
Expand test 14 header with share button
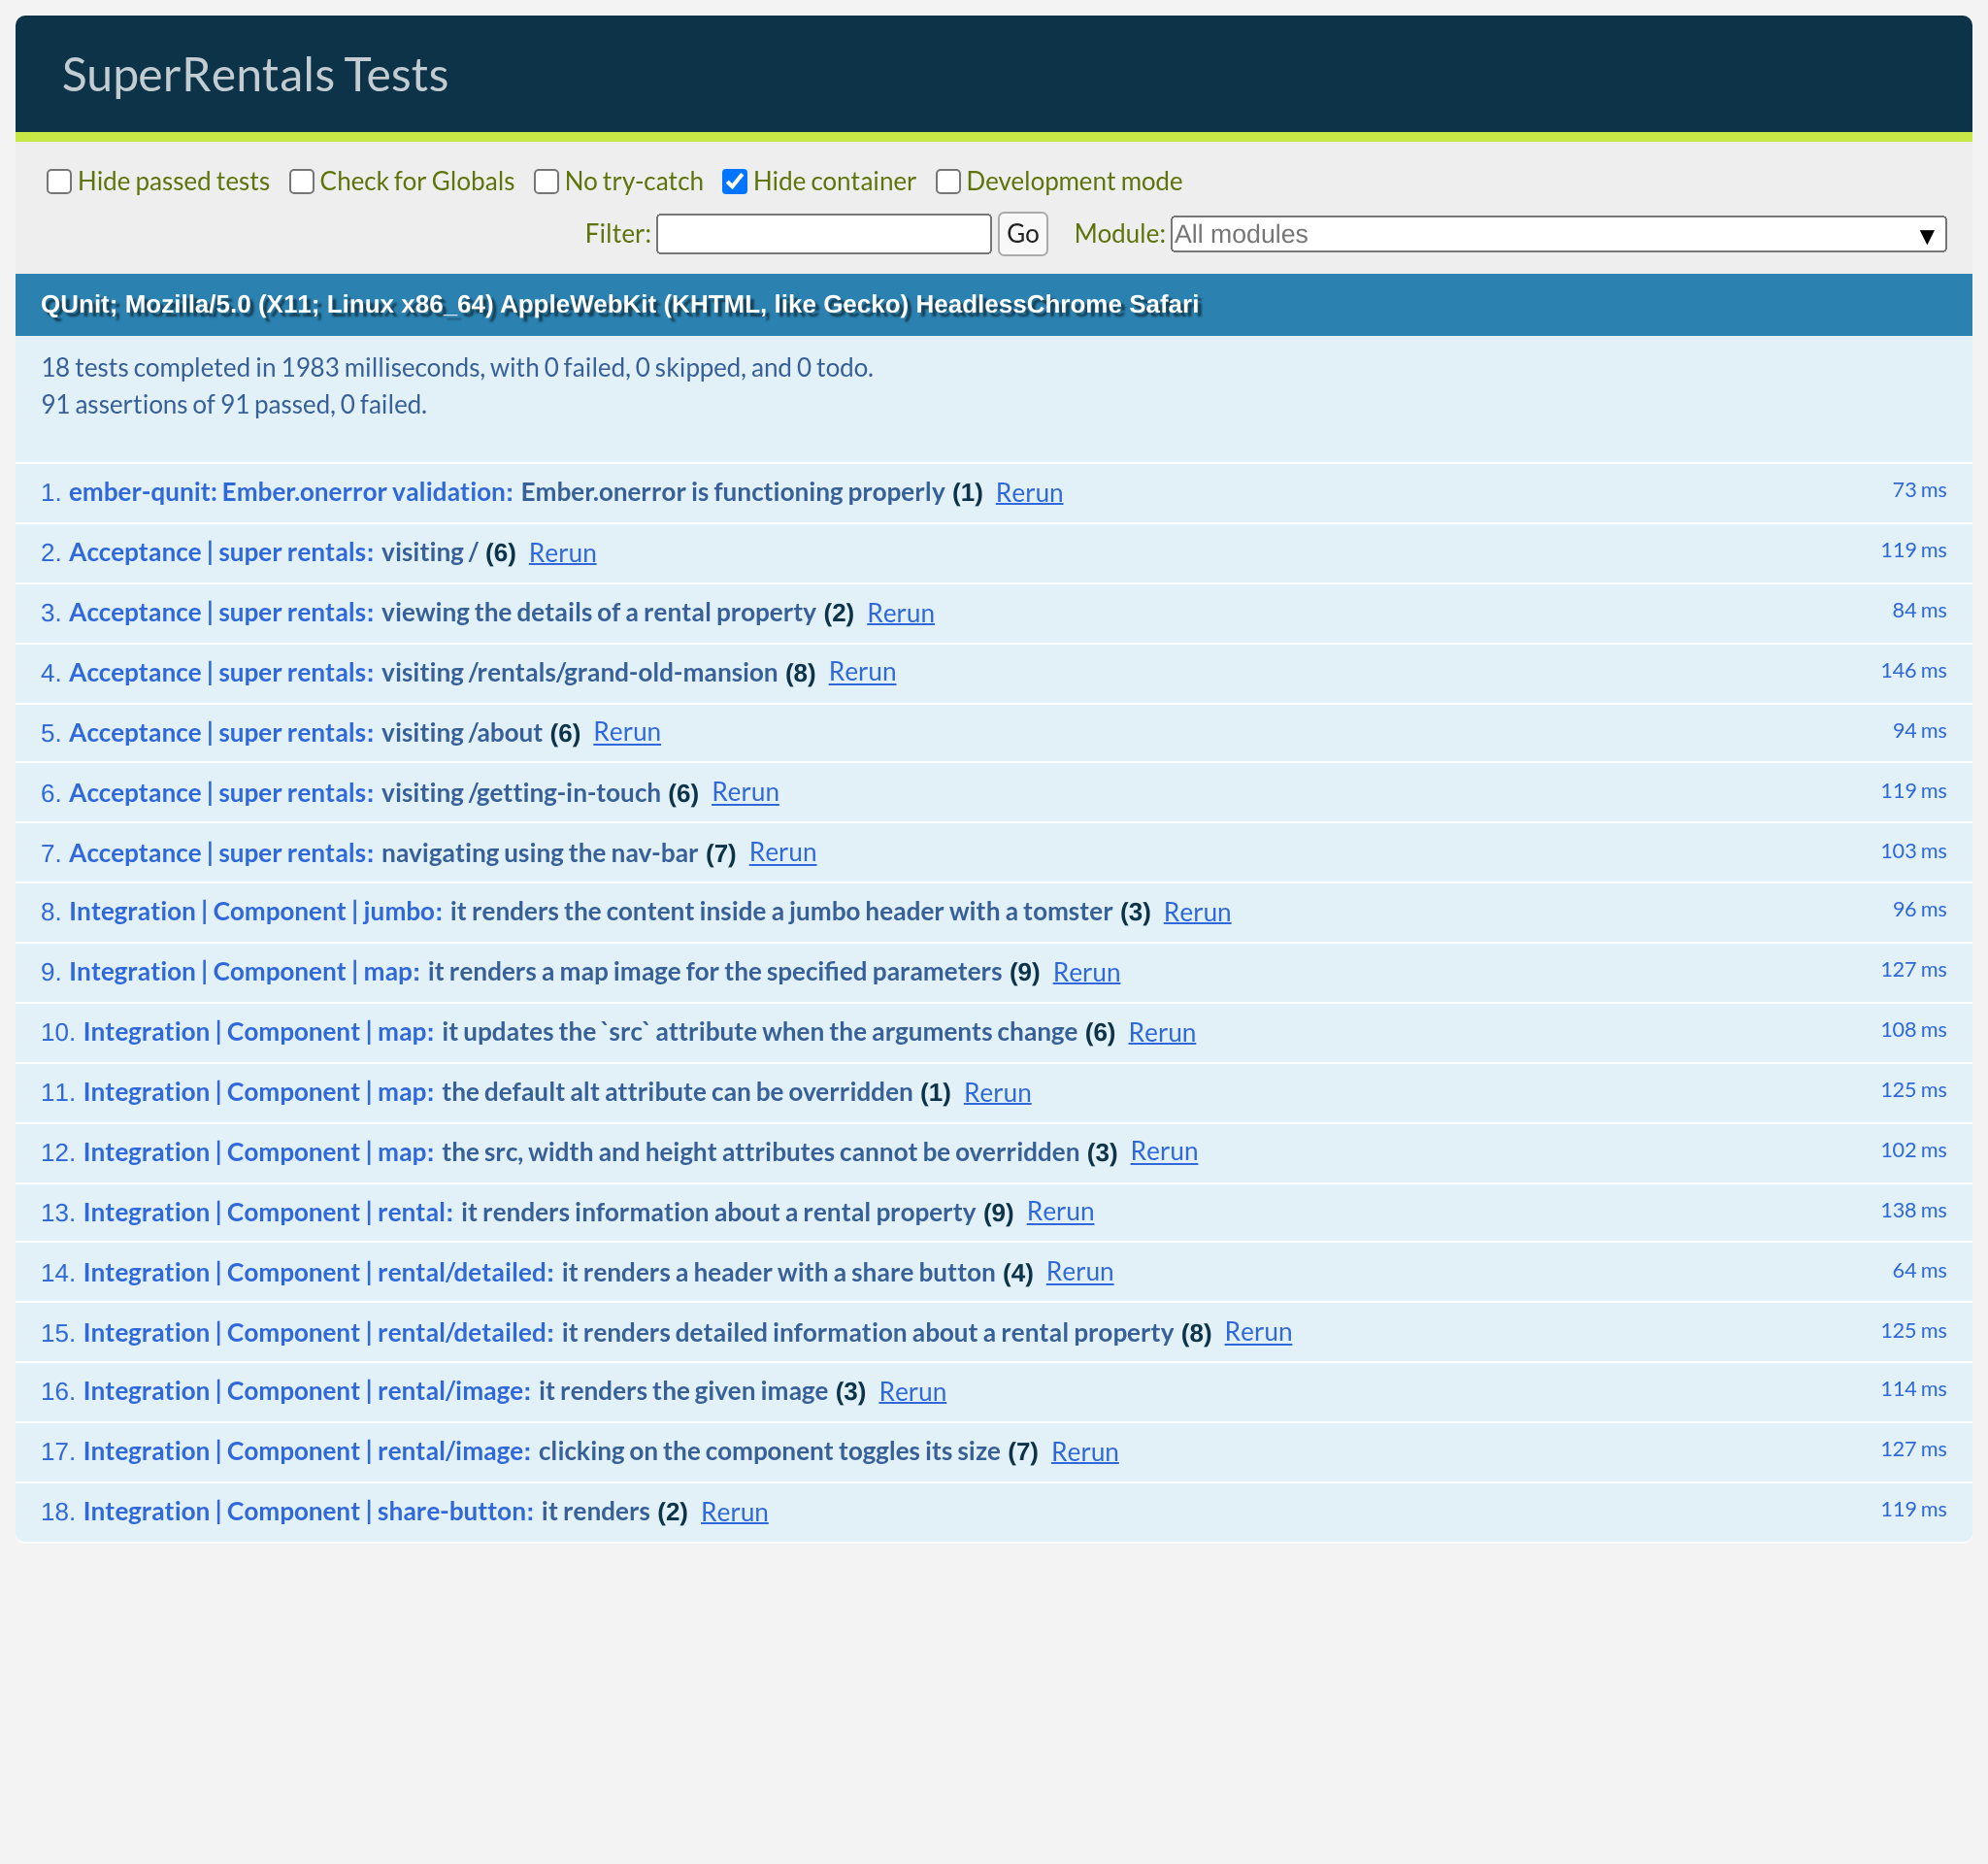778,1272
